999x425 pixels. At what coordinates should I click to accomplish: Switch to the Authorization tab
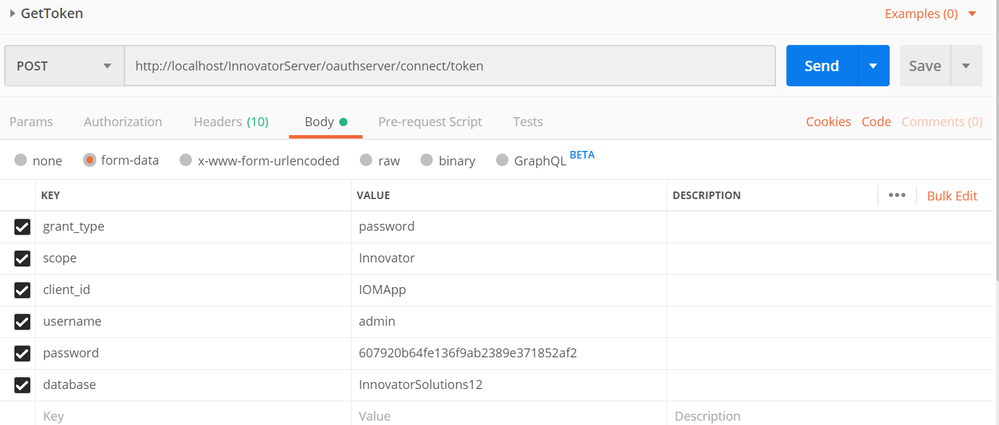(x=123, y=122)
